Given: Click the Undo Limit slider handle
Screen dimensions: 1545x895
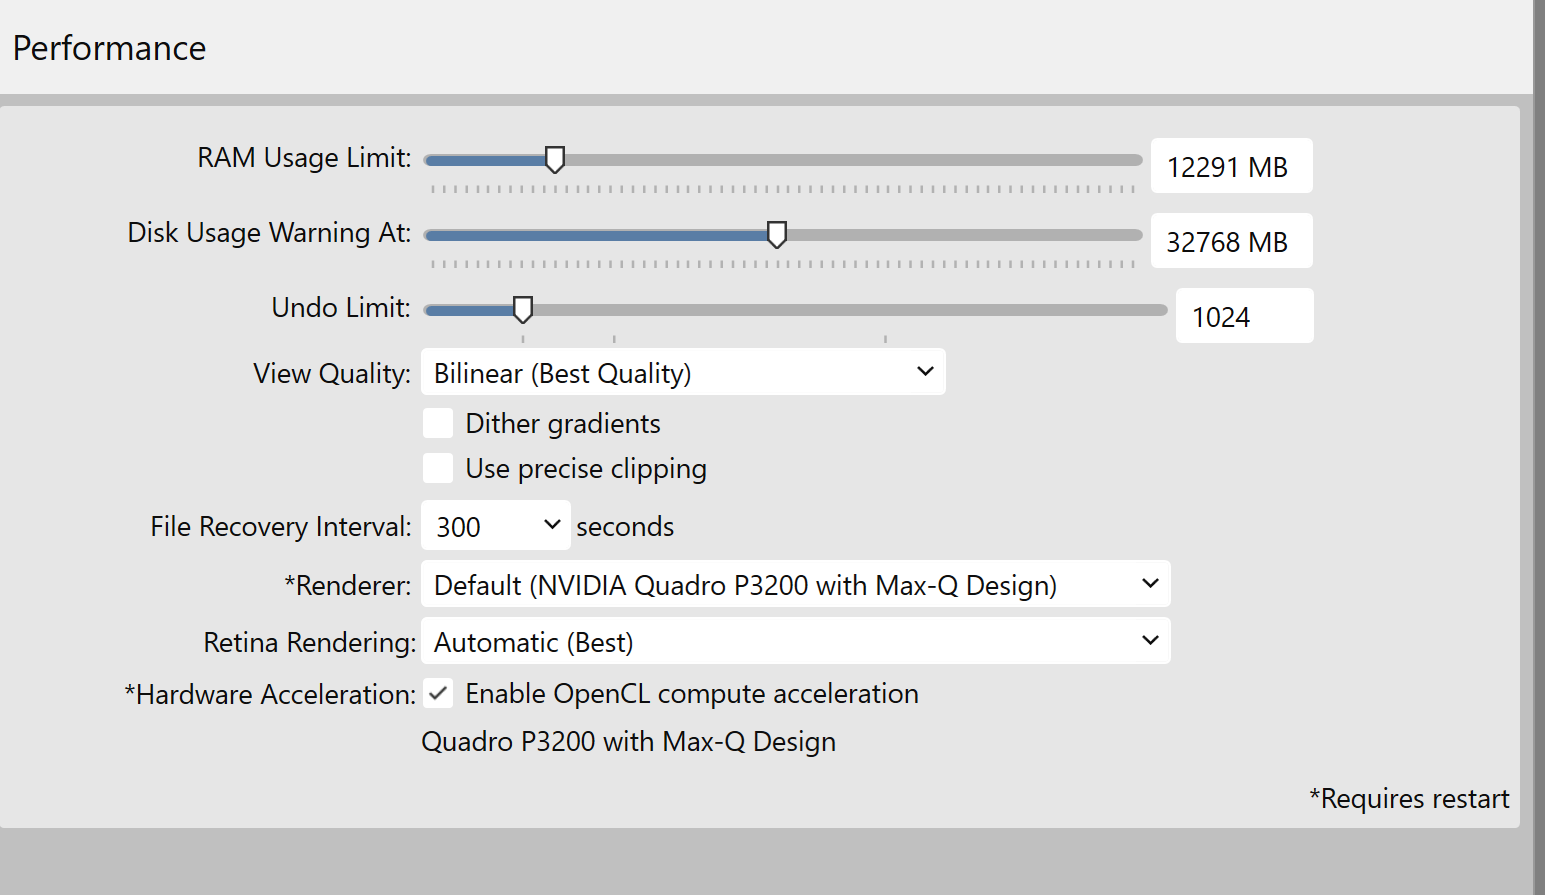Looking at the screenshot, I should click(522, 309).
